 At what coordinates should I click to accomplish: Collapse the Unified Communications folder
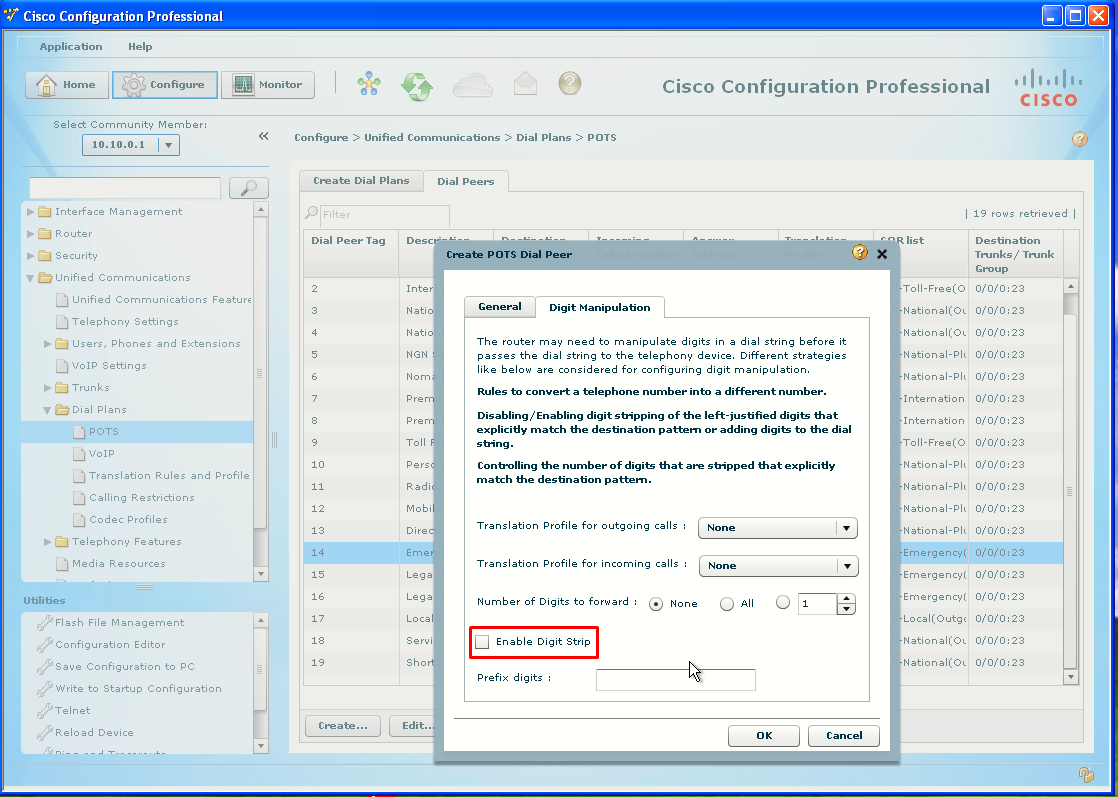(31, 278)
